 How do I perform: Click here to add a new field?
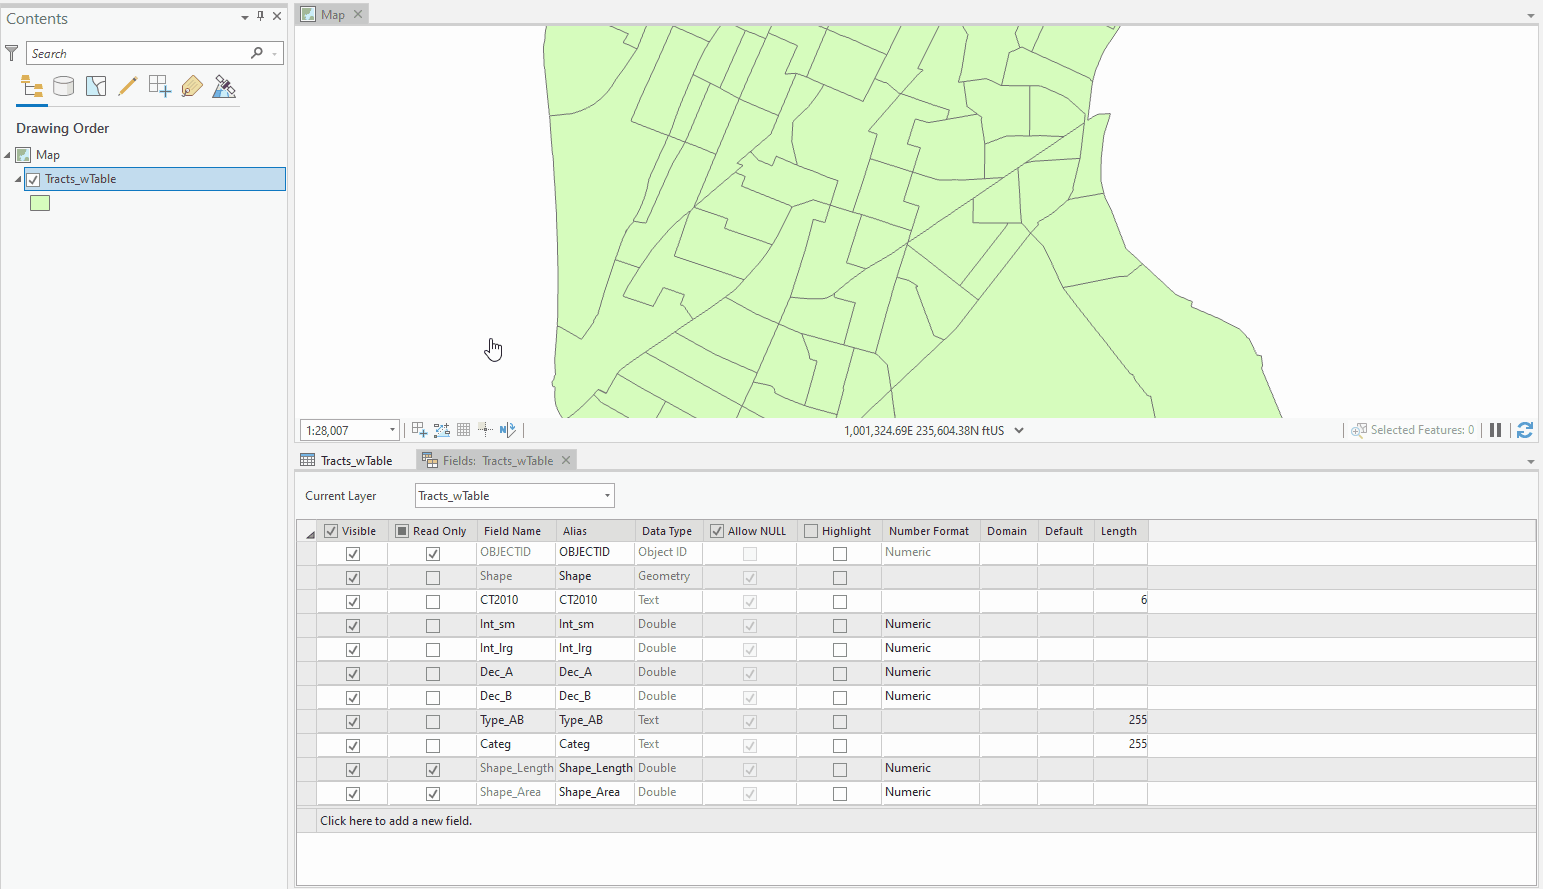coord(395,820)
